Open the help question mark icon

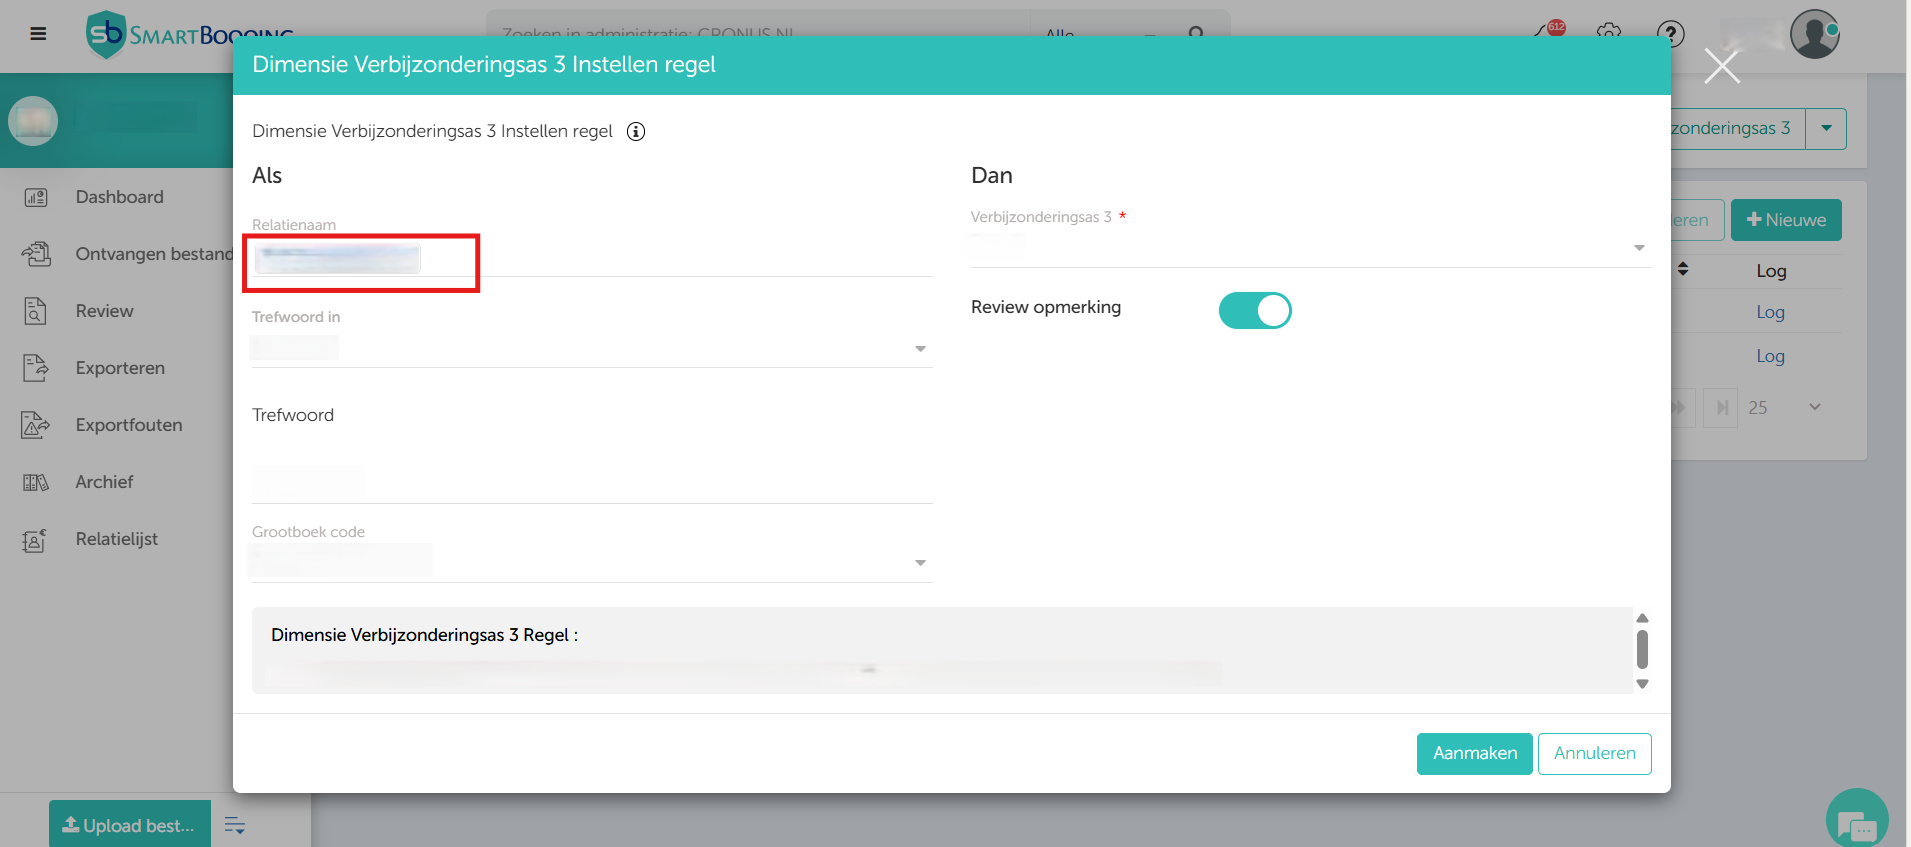tap(1670, 34)
